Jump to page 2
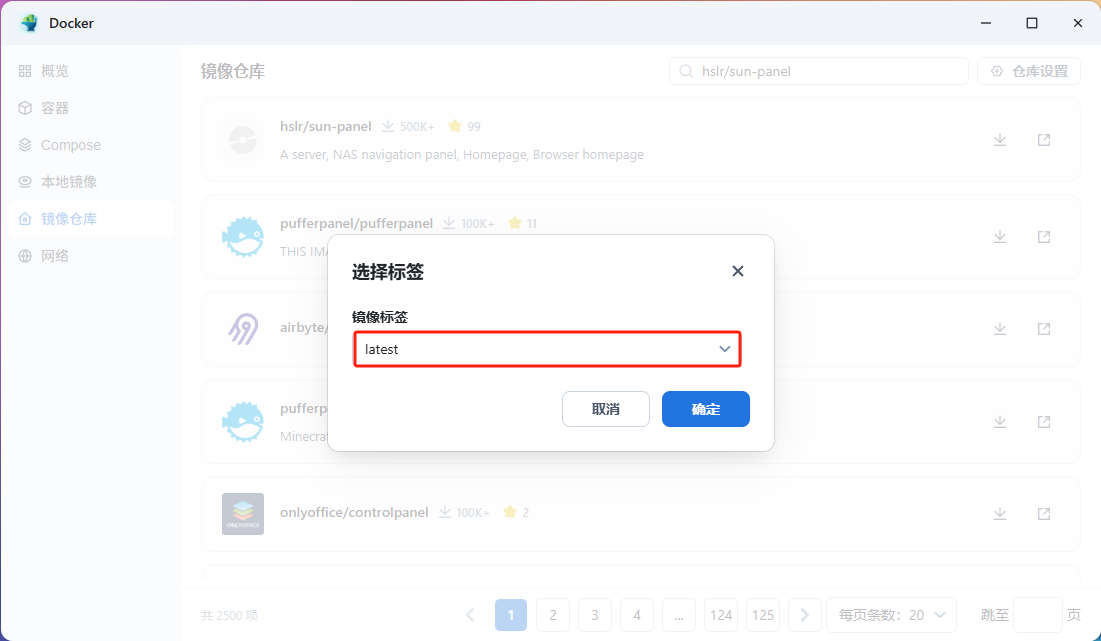 pos(553,615)
